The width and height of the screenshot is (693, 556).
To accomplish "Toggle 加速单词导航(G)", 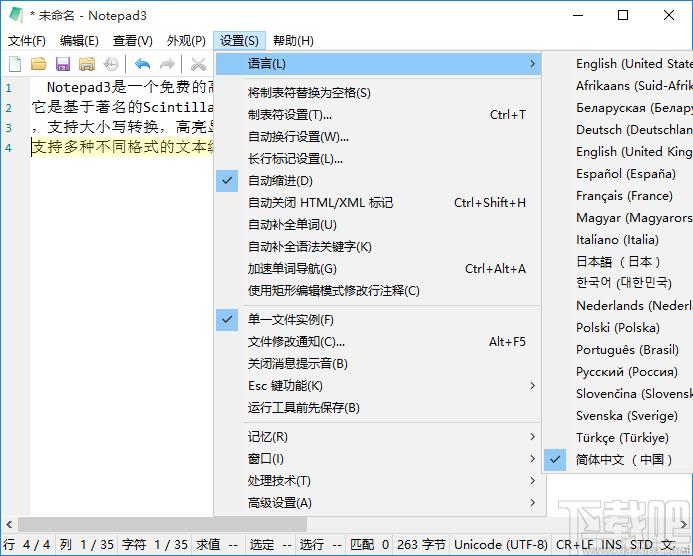I will click(x=378, y=269).
